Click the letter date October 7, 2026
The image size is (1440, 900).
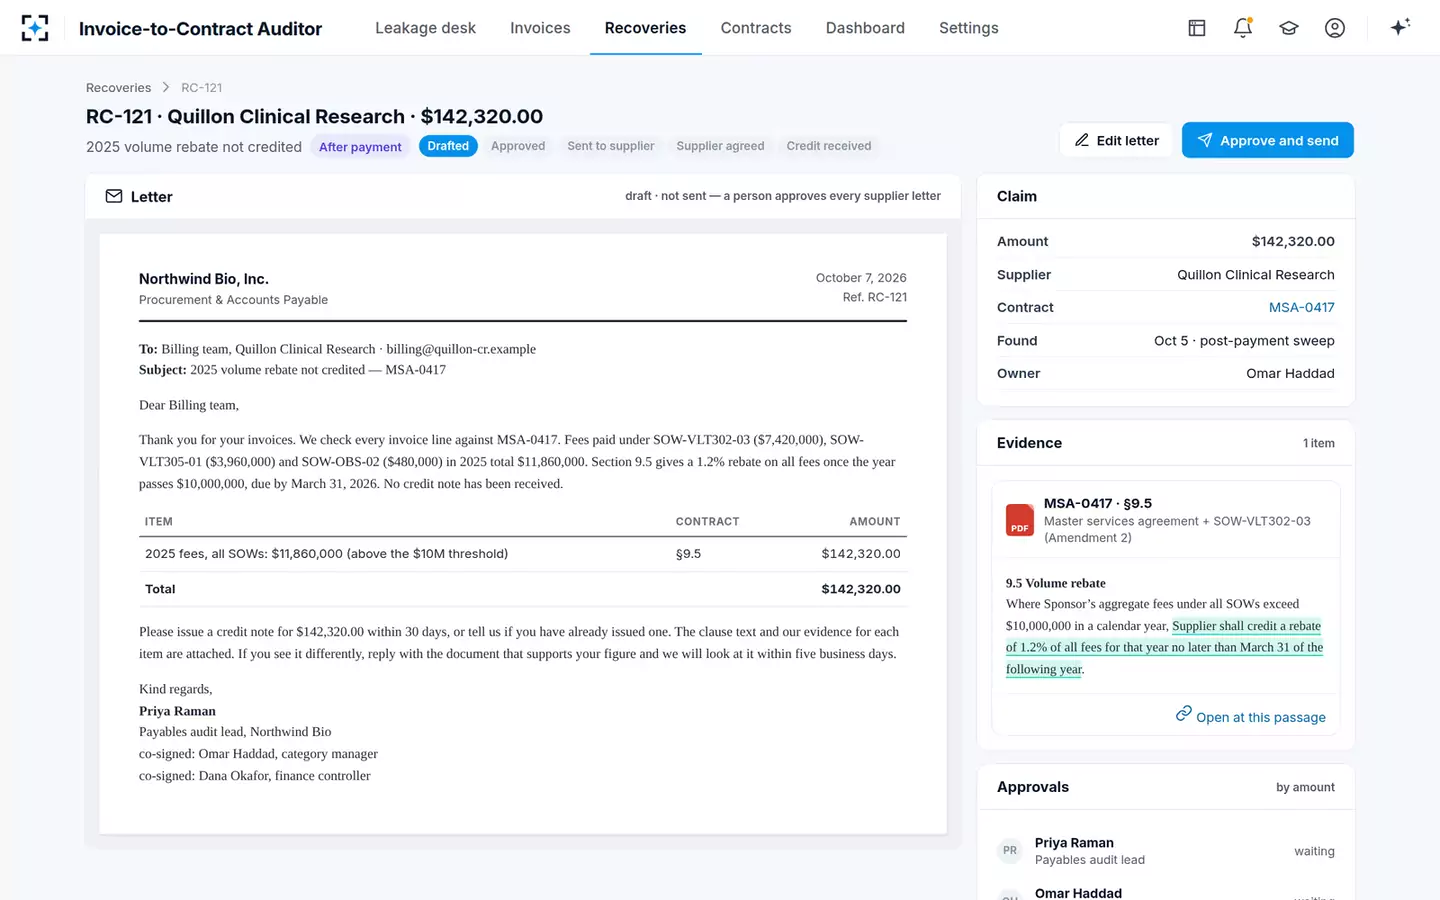pyautogui.click(x=861, y=277)
